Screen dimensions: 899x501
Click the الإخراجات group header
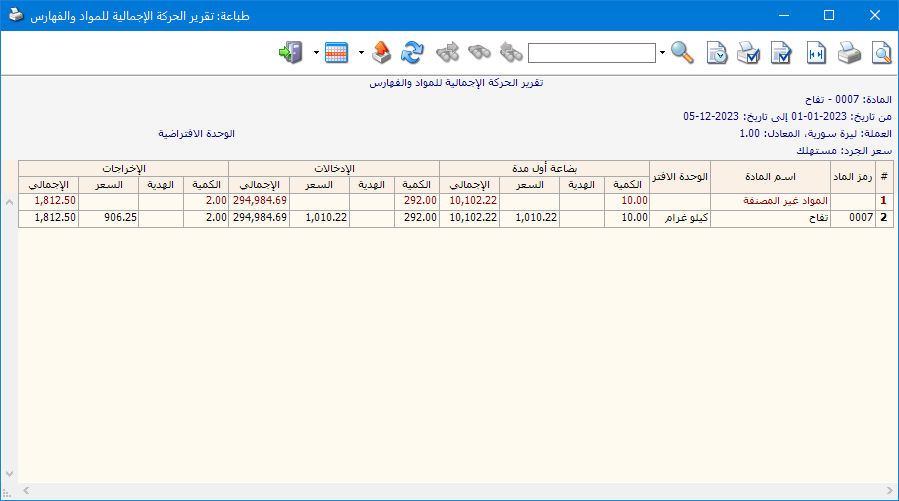click(x=124, y=169)
